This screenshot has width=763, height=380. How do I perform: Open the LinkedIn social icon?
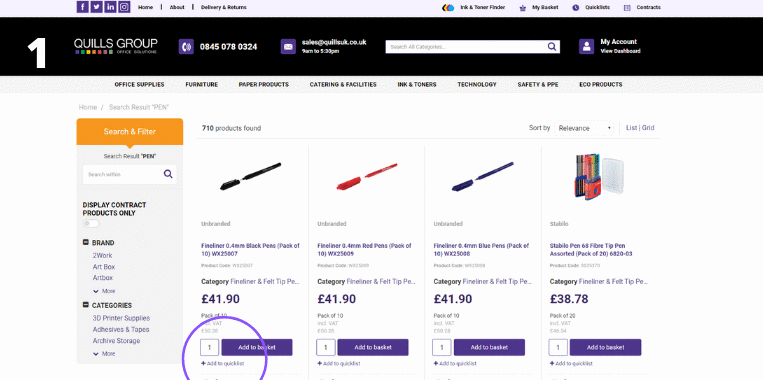(110, 7)
